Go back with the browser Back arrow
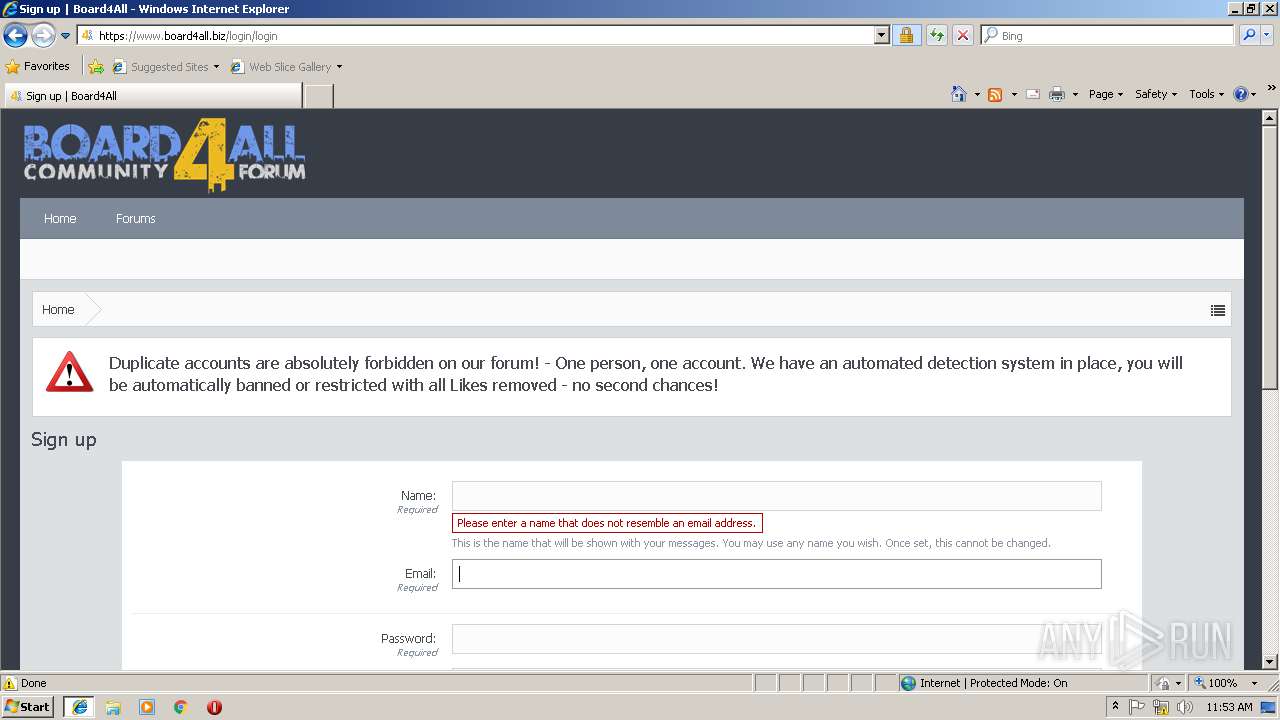Viewport: 1280px width, 720px height. [x=15, y=36]
